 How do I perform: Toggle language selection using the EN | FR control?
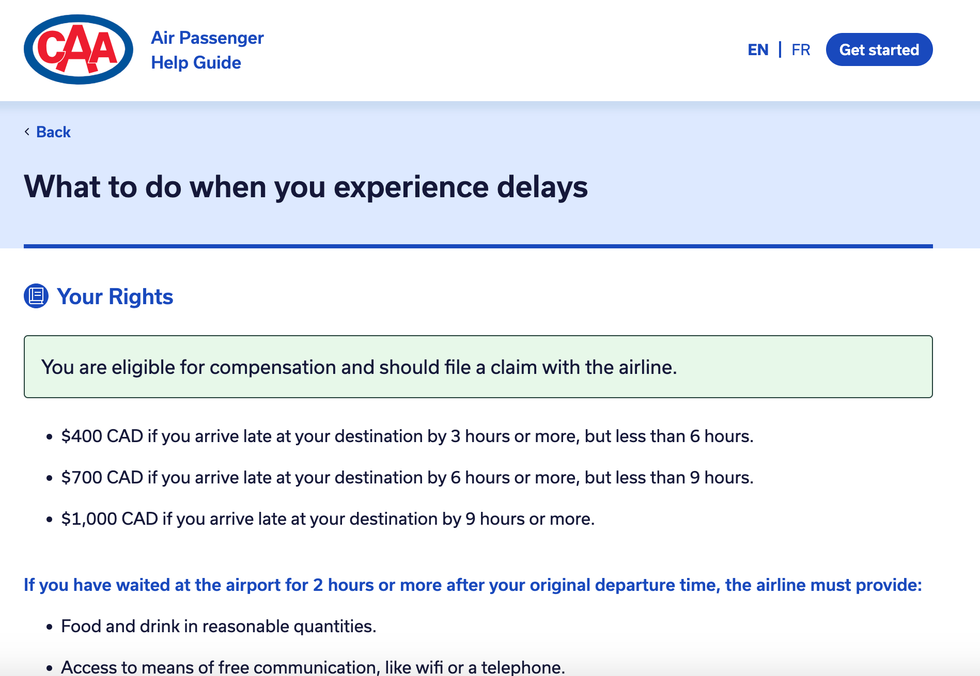(x=779, y=49)
